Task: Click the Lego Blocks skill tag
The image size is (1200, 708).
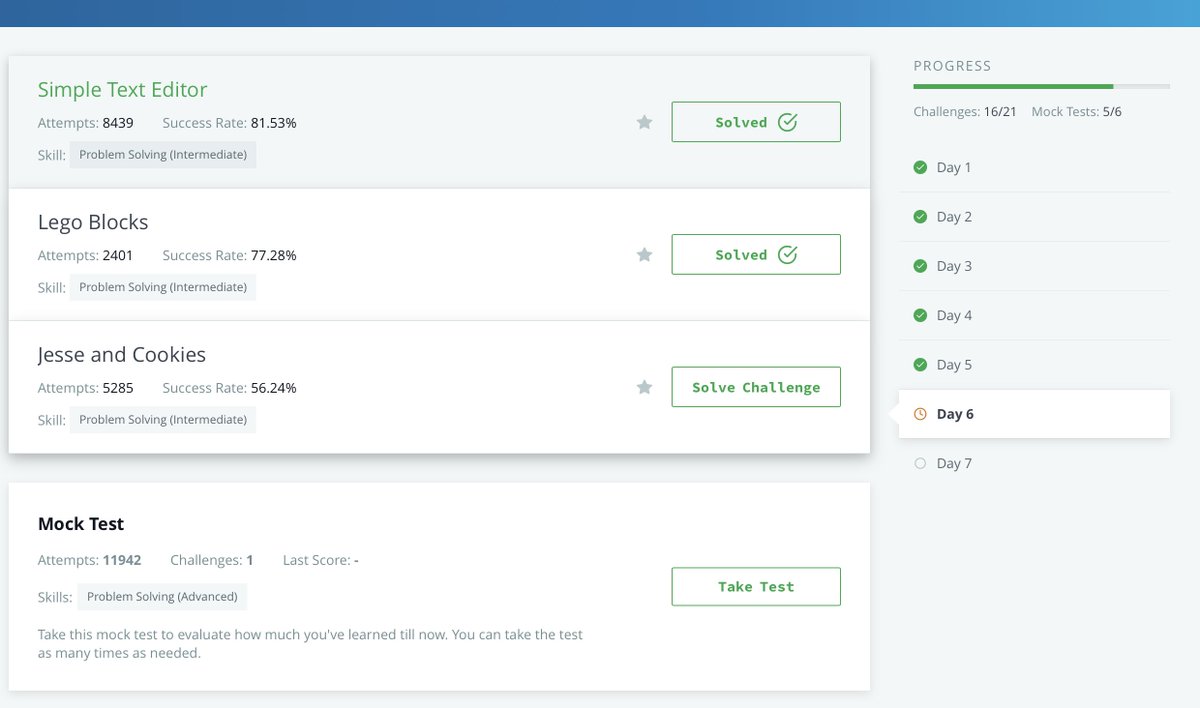Action: click(x=163, y=287)
